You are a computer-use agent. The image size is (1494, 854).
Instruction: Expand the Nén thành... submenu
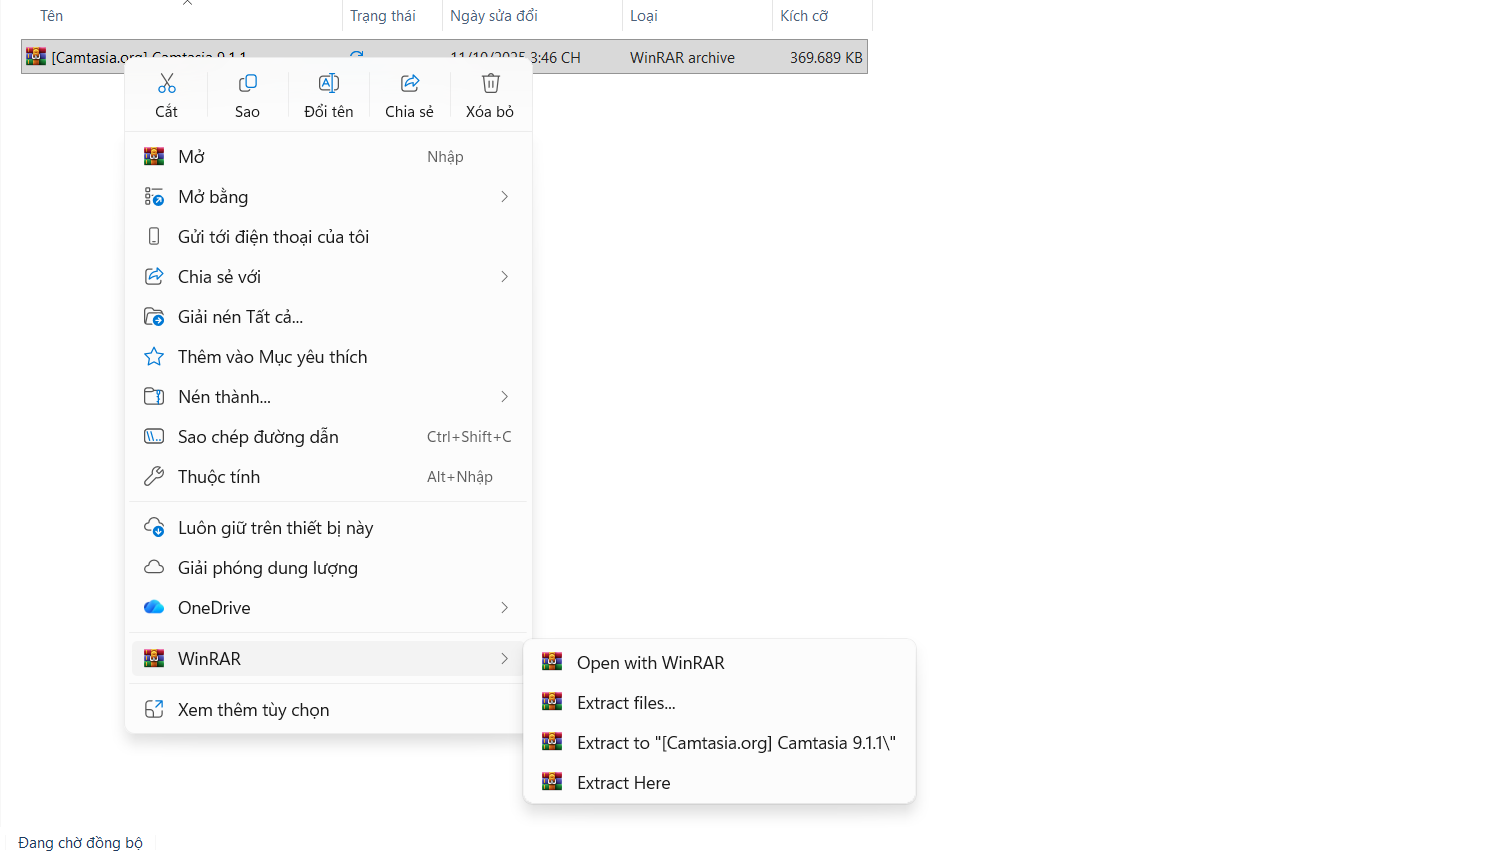click(504, 397)
